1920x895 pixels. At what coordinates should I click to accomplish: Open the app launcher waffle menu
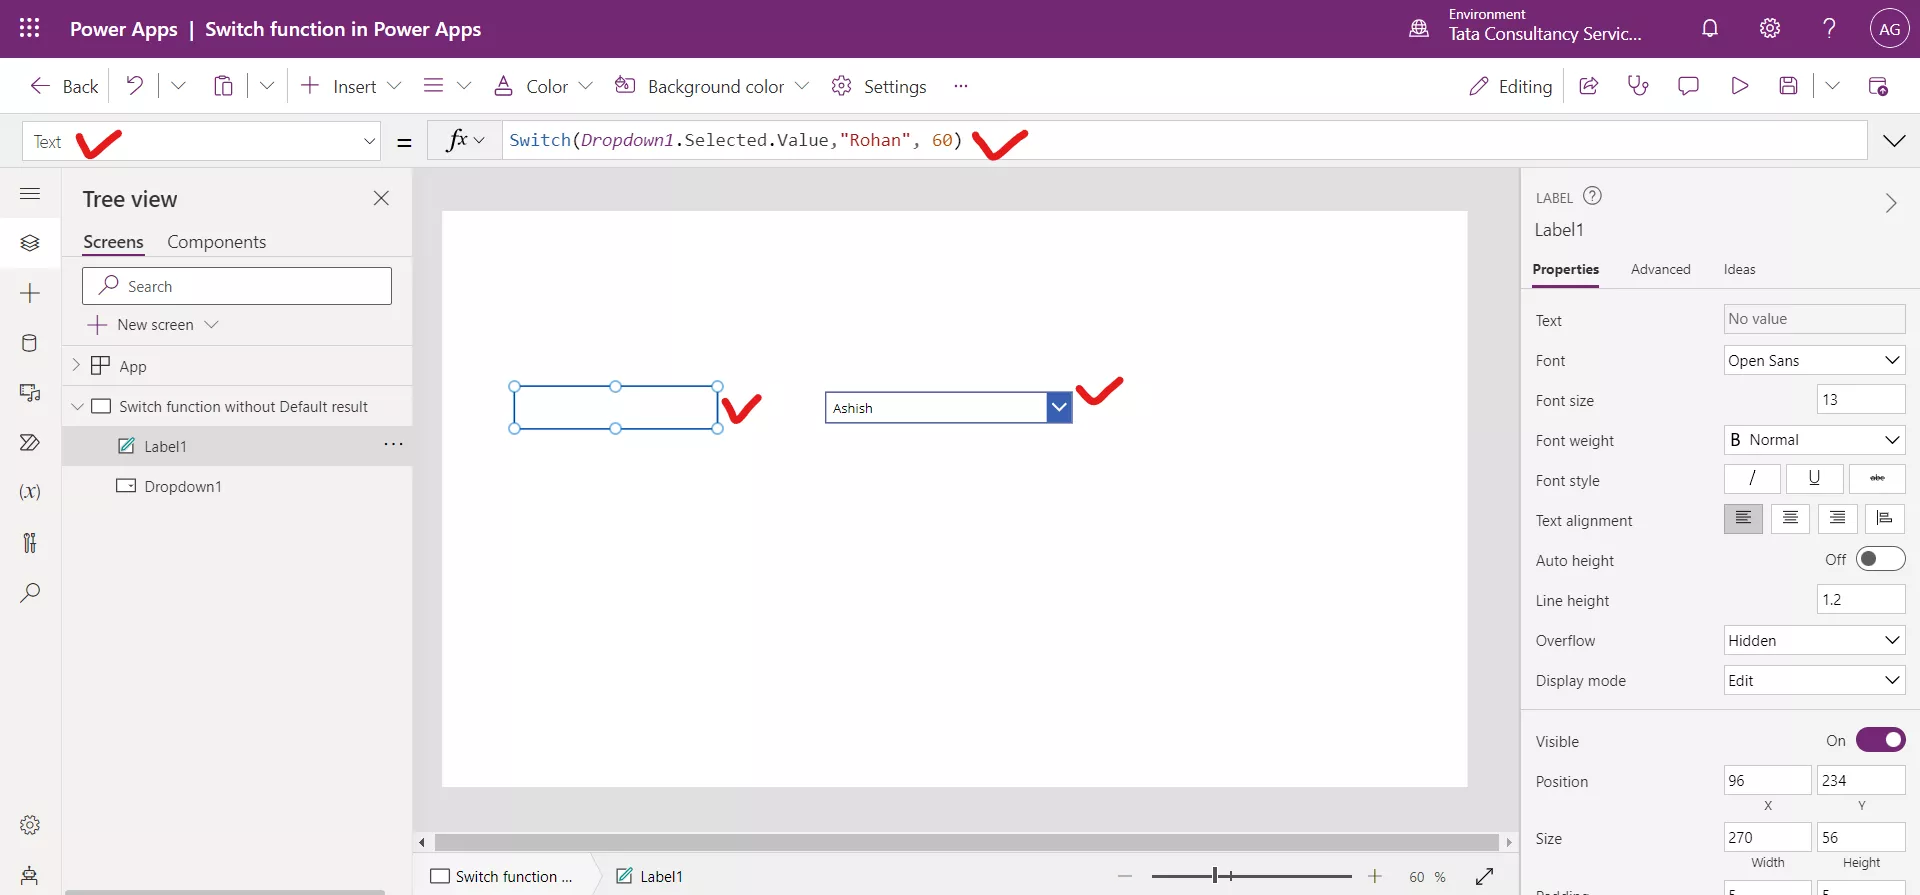[30, 28]
